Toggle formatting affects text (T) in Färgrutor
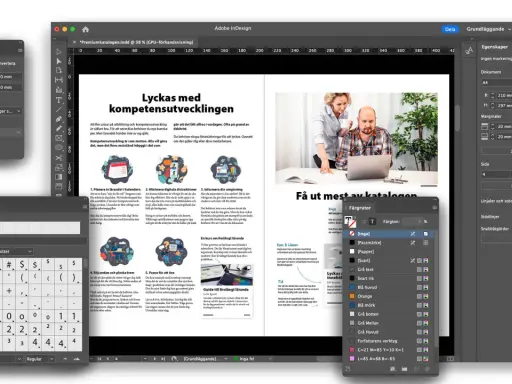Screen dimensions: 512x384 [x=372, y=221]
